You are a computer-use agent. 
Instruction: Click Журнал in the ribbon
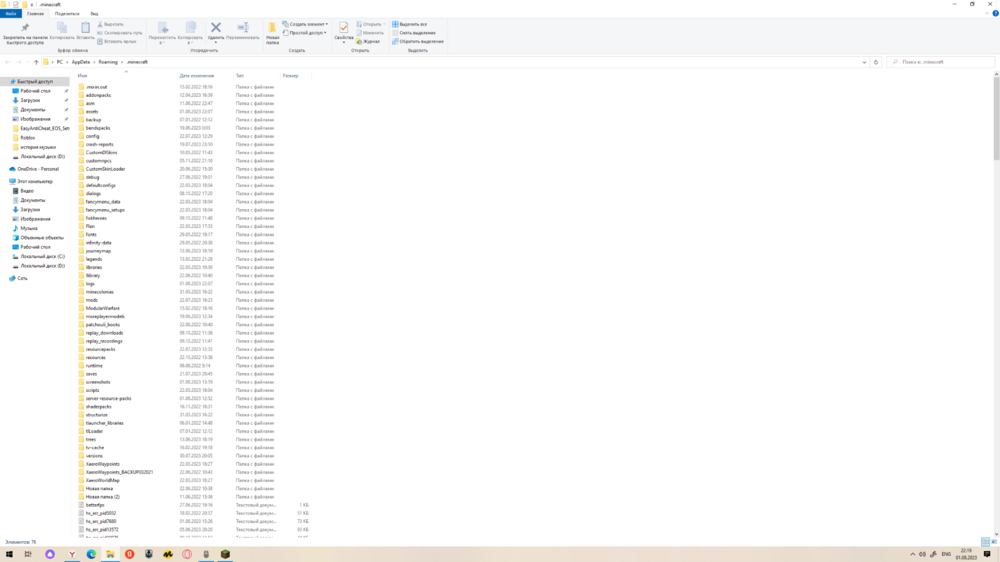coord(371,41)
